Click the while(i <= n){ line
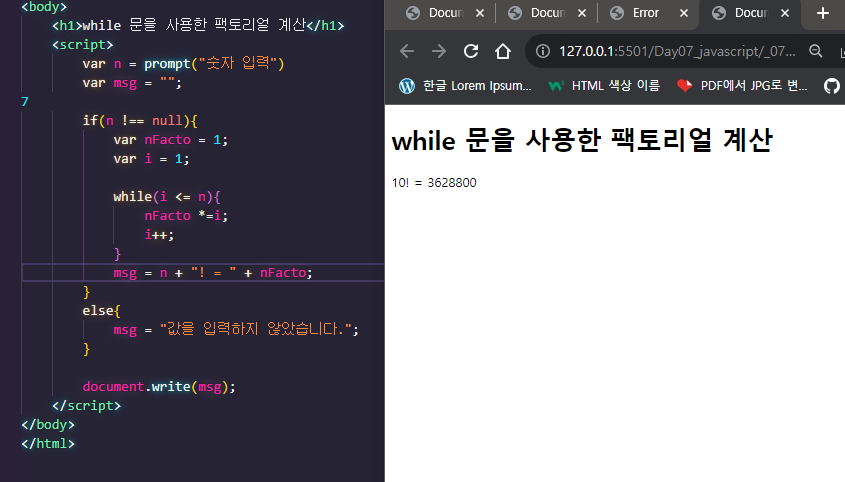 [x=167, y=197]
